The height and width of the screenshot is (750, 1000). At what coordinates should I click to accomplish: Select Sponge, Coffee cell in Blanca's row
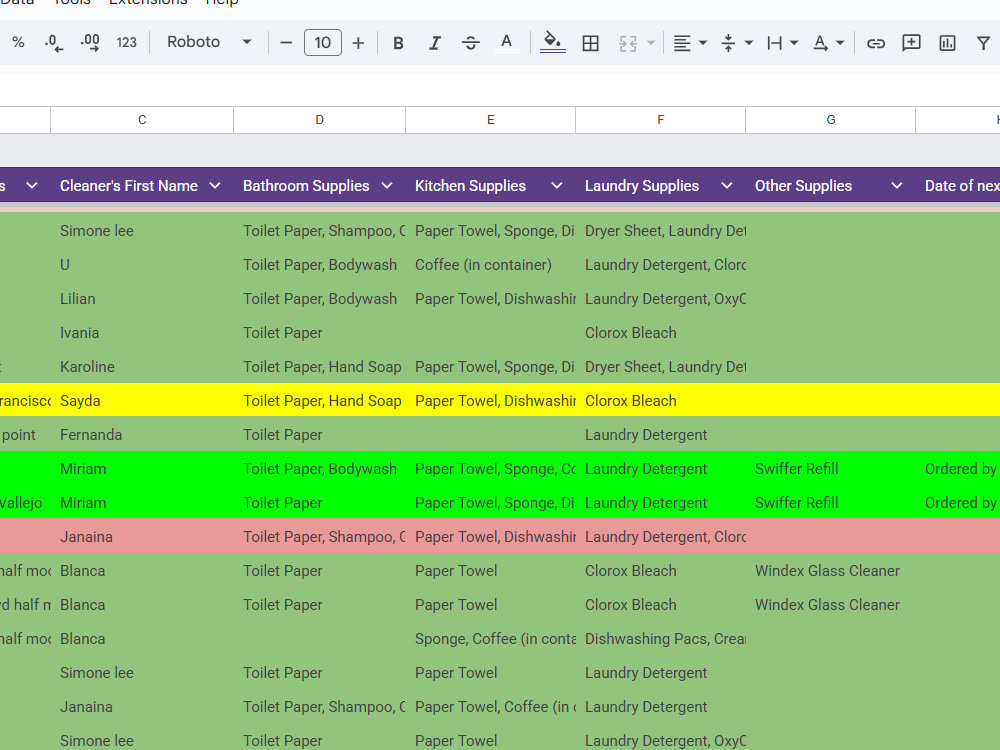(x=490, y=638)
